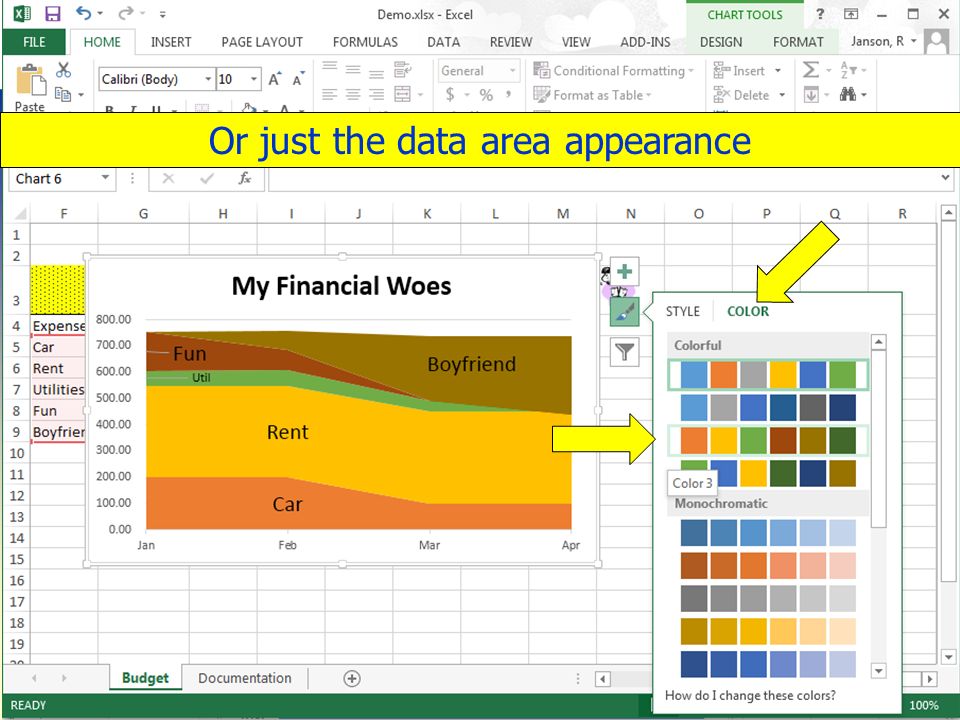Switch to the INSERT ribbon tab
Viewport: 960px width, 720px height.
coord(171,42)
